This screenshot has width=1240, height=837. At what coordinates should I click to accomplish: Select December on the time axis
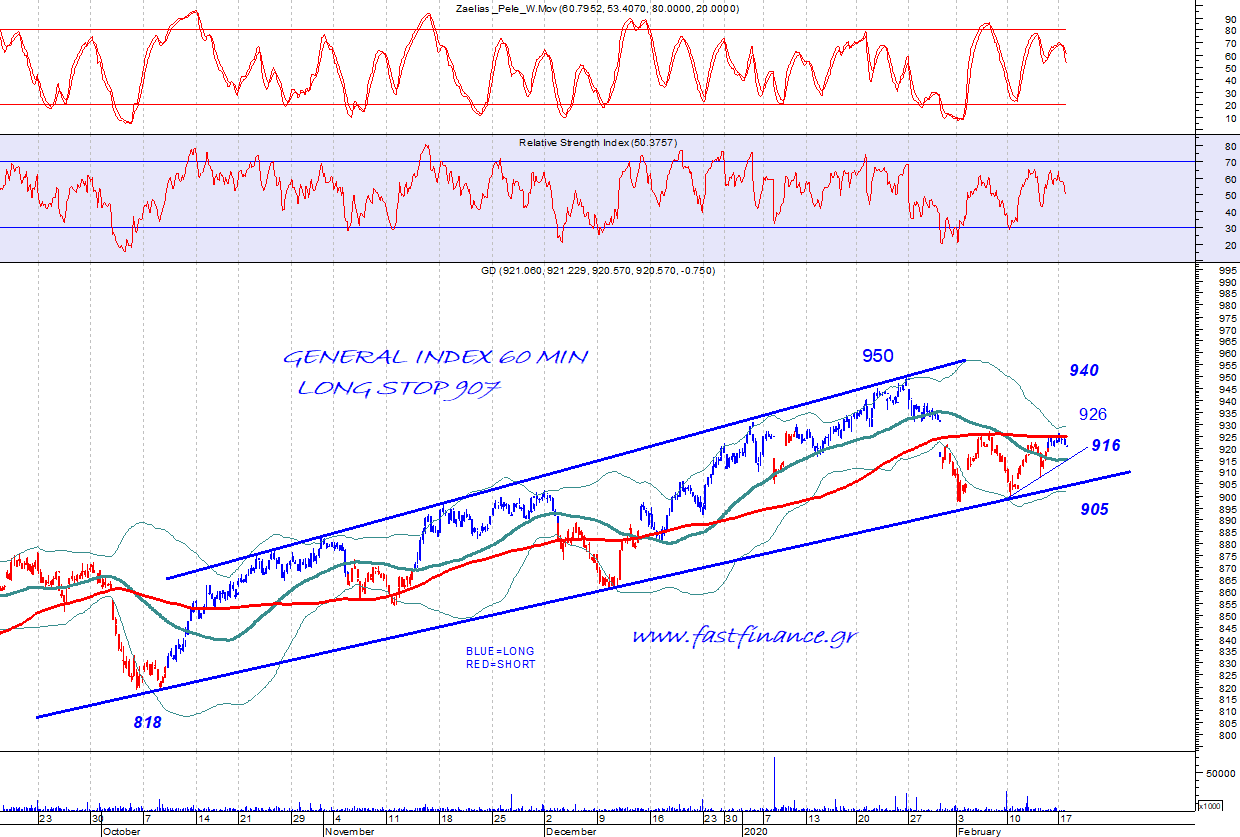[572, 830]
